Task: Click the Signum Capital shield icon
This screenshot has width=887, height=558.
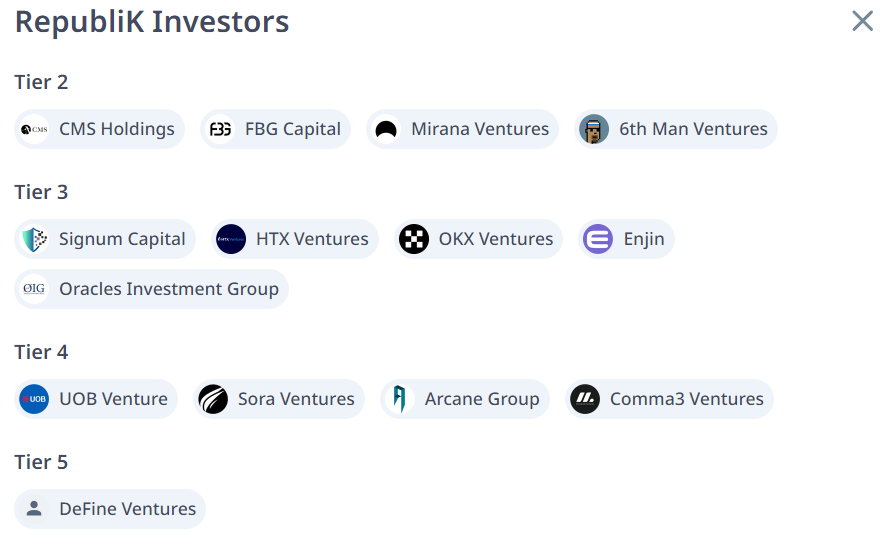Action: point(34,239)
